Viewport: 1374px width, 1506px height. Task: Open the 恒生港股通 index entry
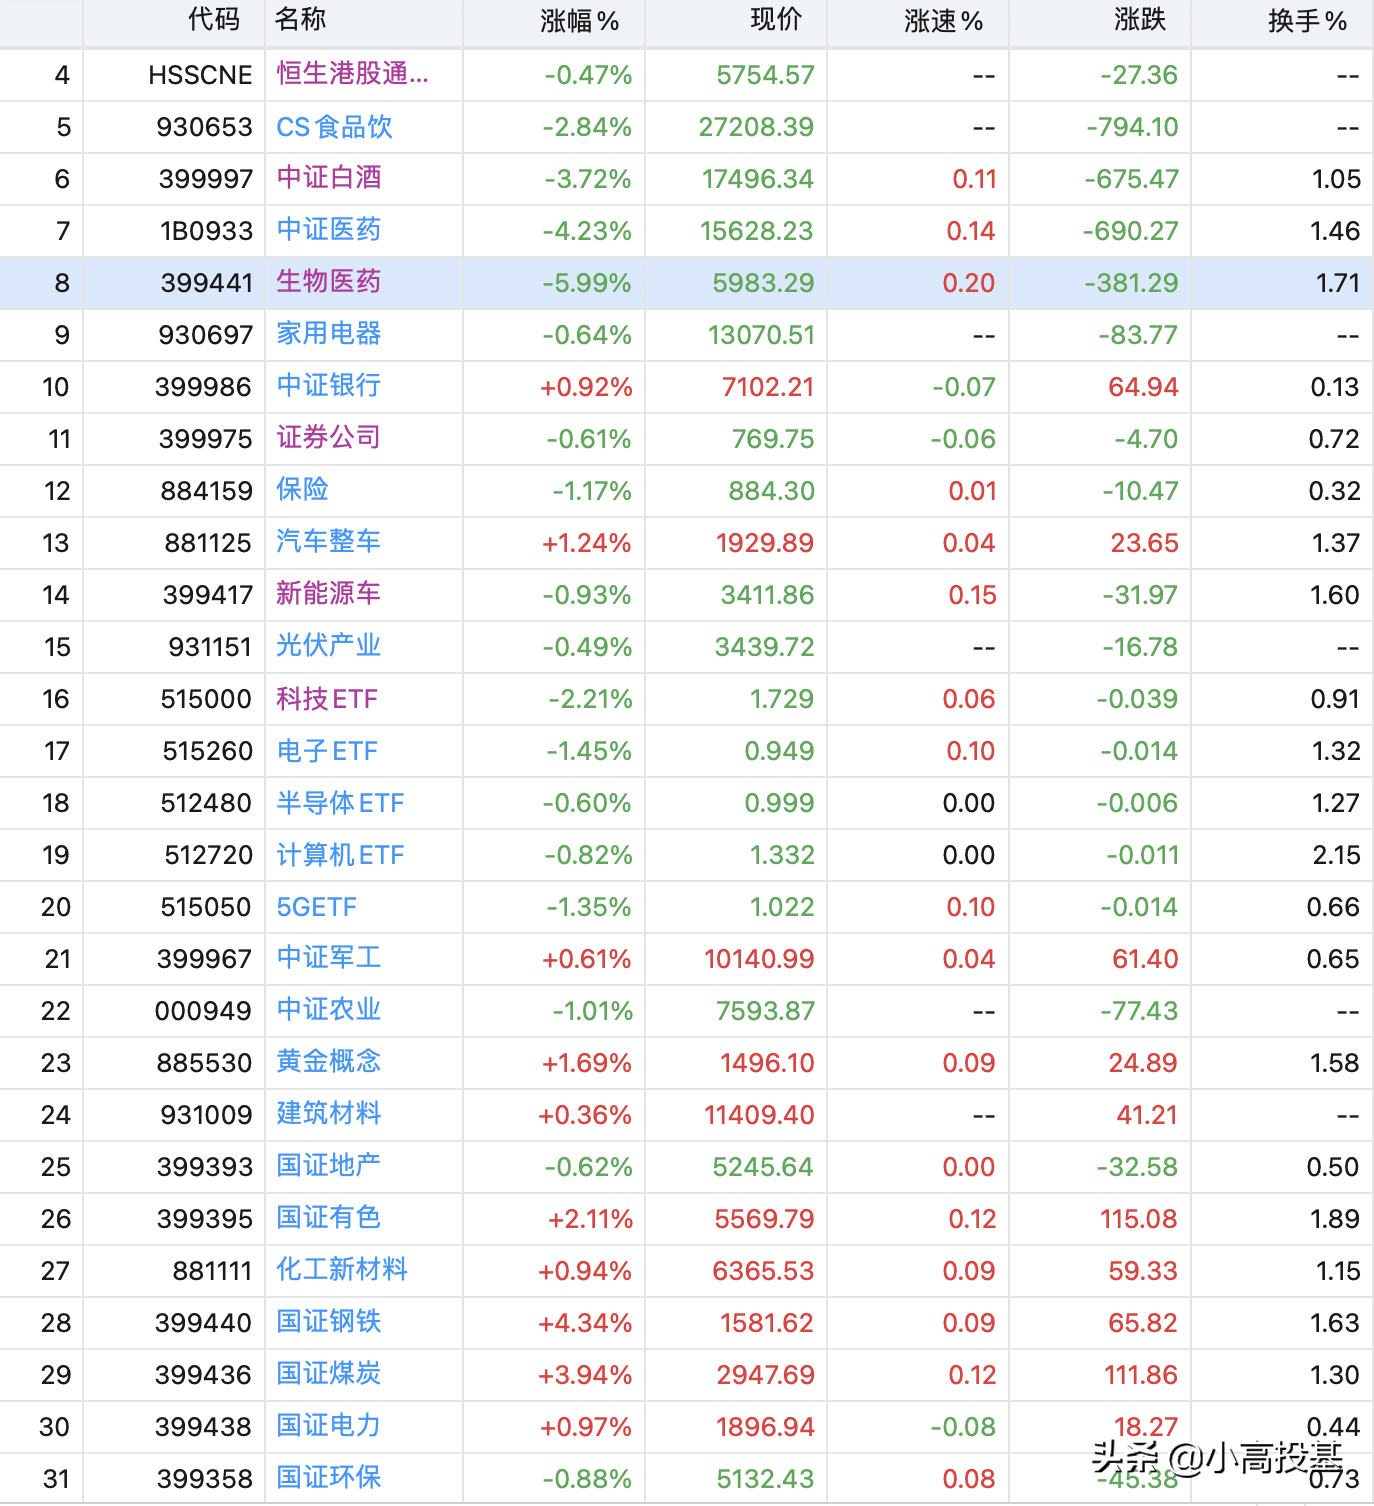(x=352, y=74)
